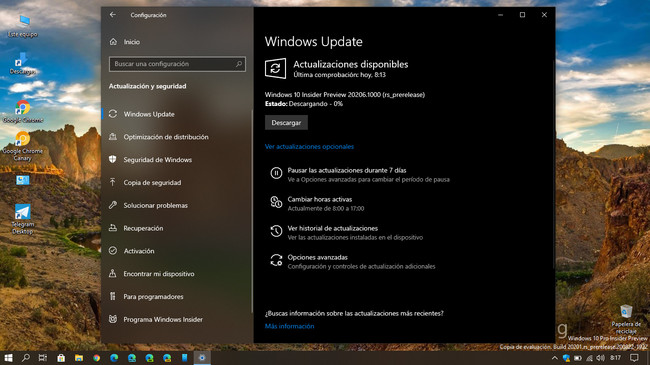
Task: Click the Windows Update sync icon in sidebar
Action: click(113, 114)
